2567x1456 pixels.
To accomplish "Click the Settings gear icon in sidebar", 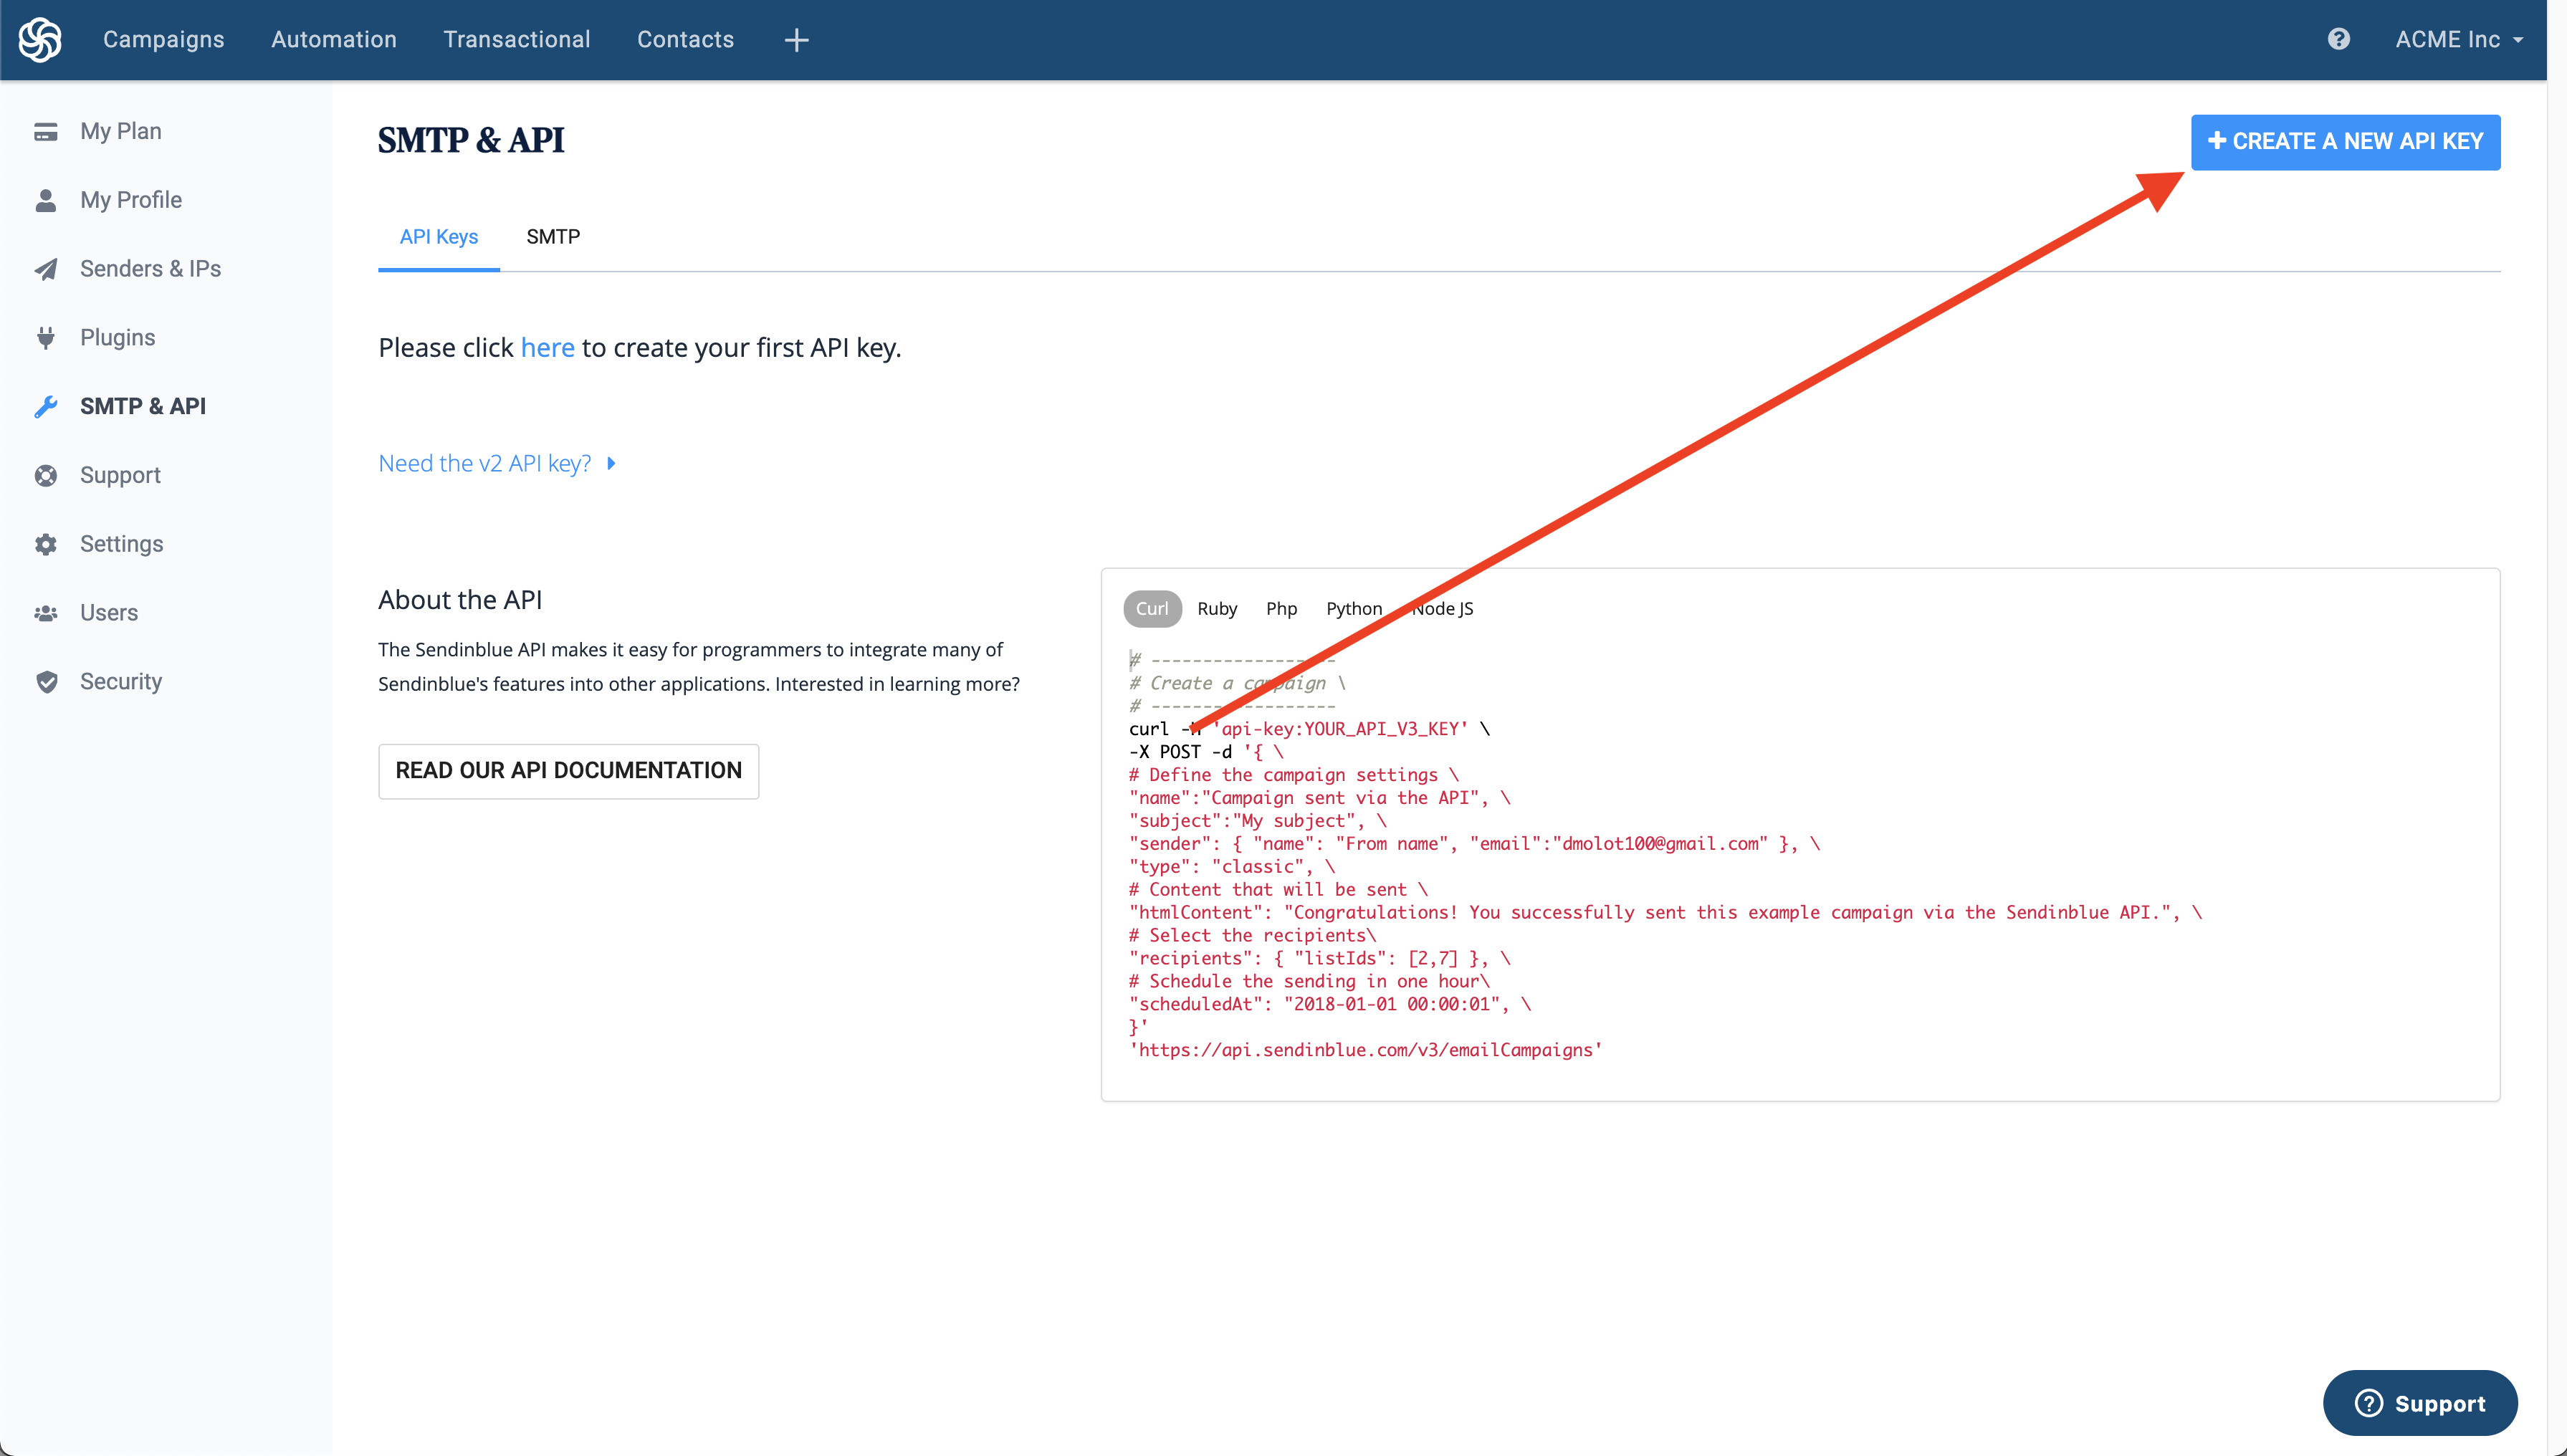I will pos(45,544).
